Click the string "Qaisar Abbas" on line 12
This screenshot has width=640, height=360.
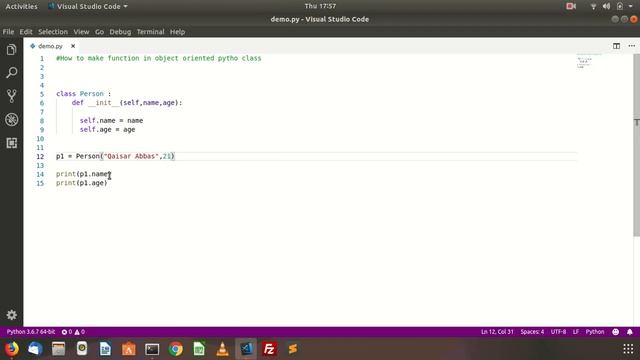(x=131, y=156)
